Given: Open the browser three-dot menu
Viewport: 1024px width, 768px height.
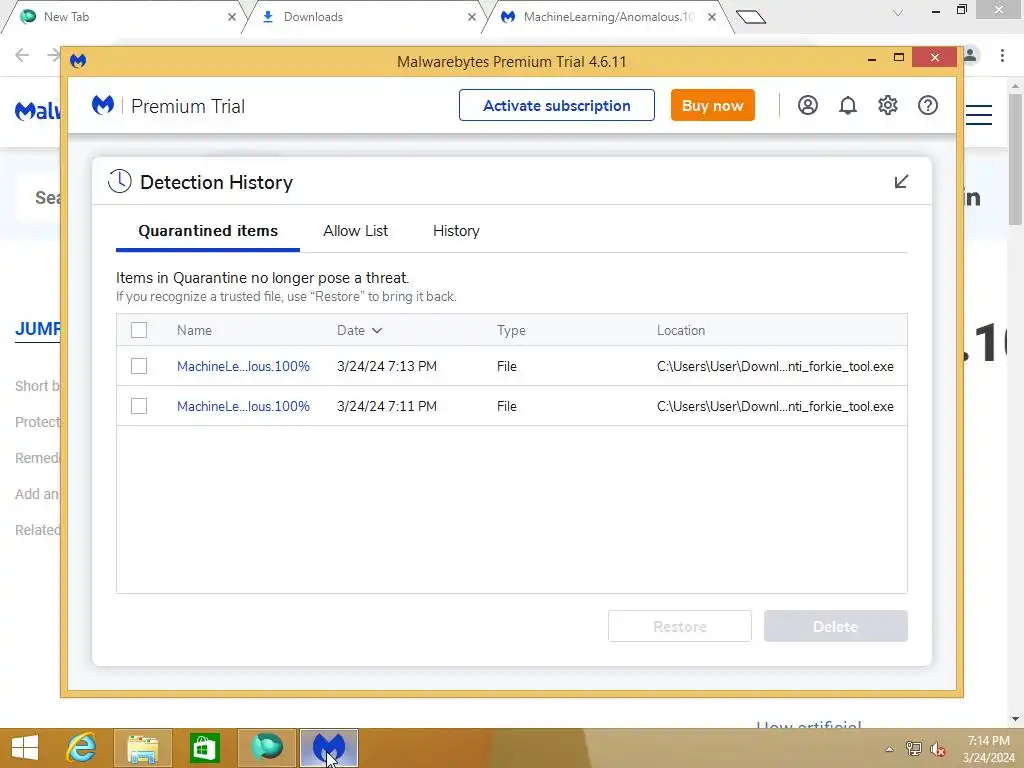Looking at the screenshot, I should click(x=1002, y=55).
